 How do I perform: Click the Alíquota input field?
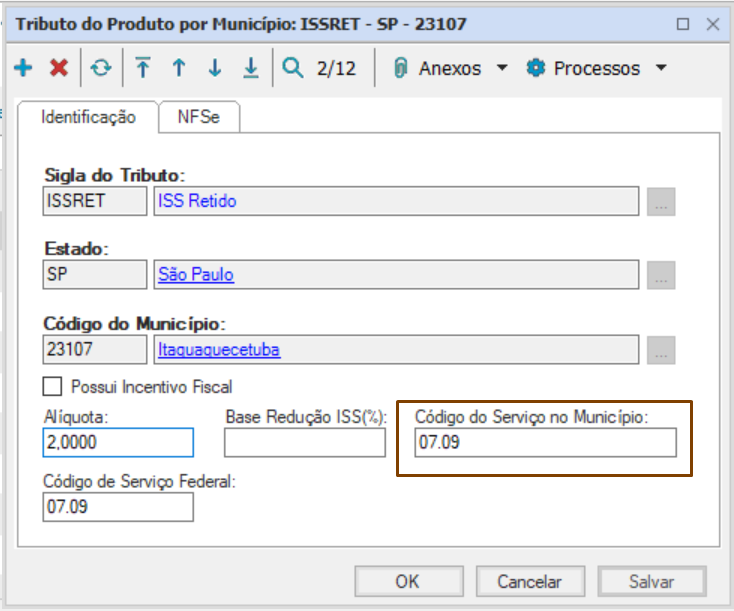tap(118, 442)
